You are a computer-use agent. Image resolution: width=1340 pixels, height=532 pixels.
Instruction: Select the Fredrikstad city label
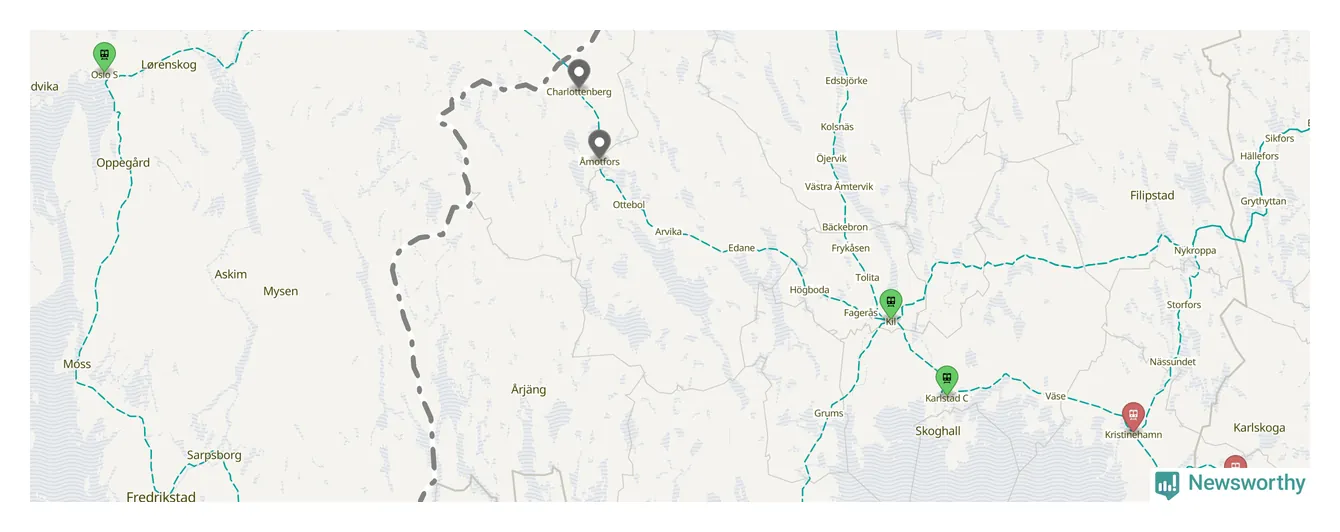click(161, 497)
